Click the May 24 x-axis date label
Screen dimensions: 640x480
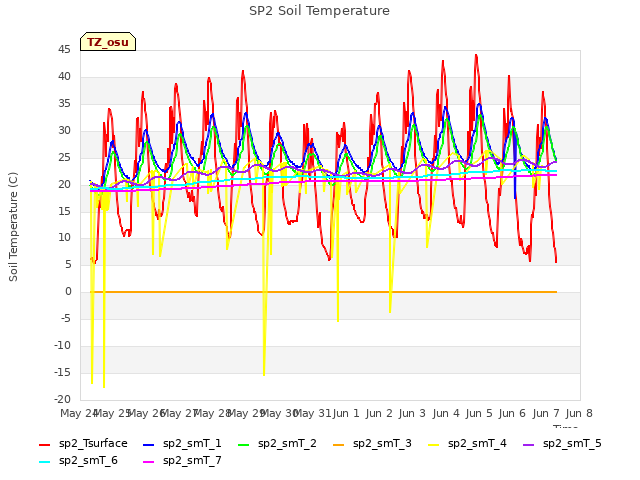(78, 413)
